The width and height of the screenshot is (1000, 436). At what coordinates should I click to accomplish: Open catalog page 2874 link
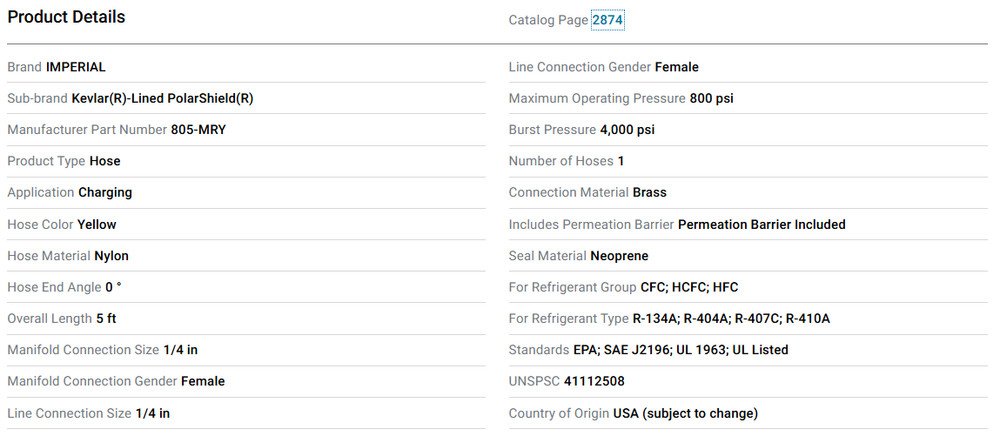click(607, 20)
